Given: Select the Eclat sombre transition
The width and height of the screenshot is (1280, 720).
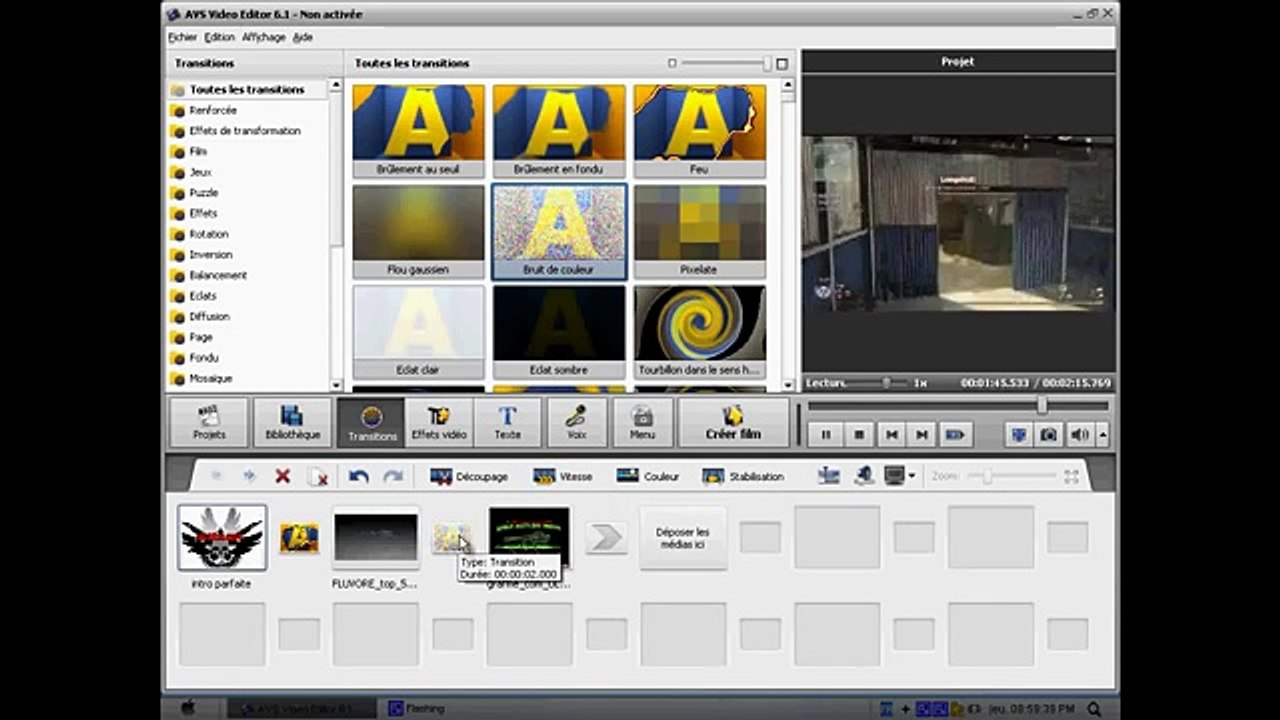Looking at the screenshot, I should tap(559, 332).
